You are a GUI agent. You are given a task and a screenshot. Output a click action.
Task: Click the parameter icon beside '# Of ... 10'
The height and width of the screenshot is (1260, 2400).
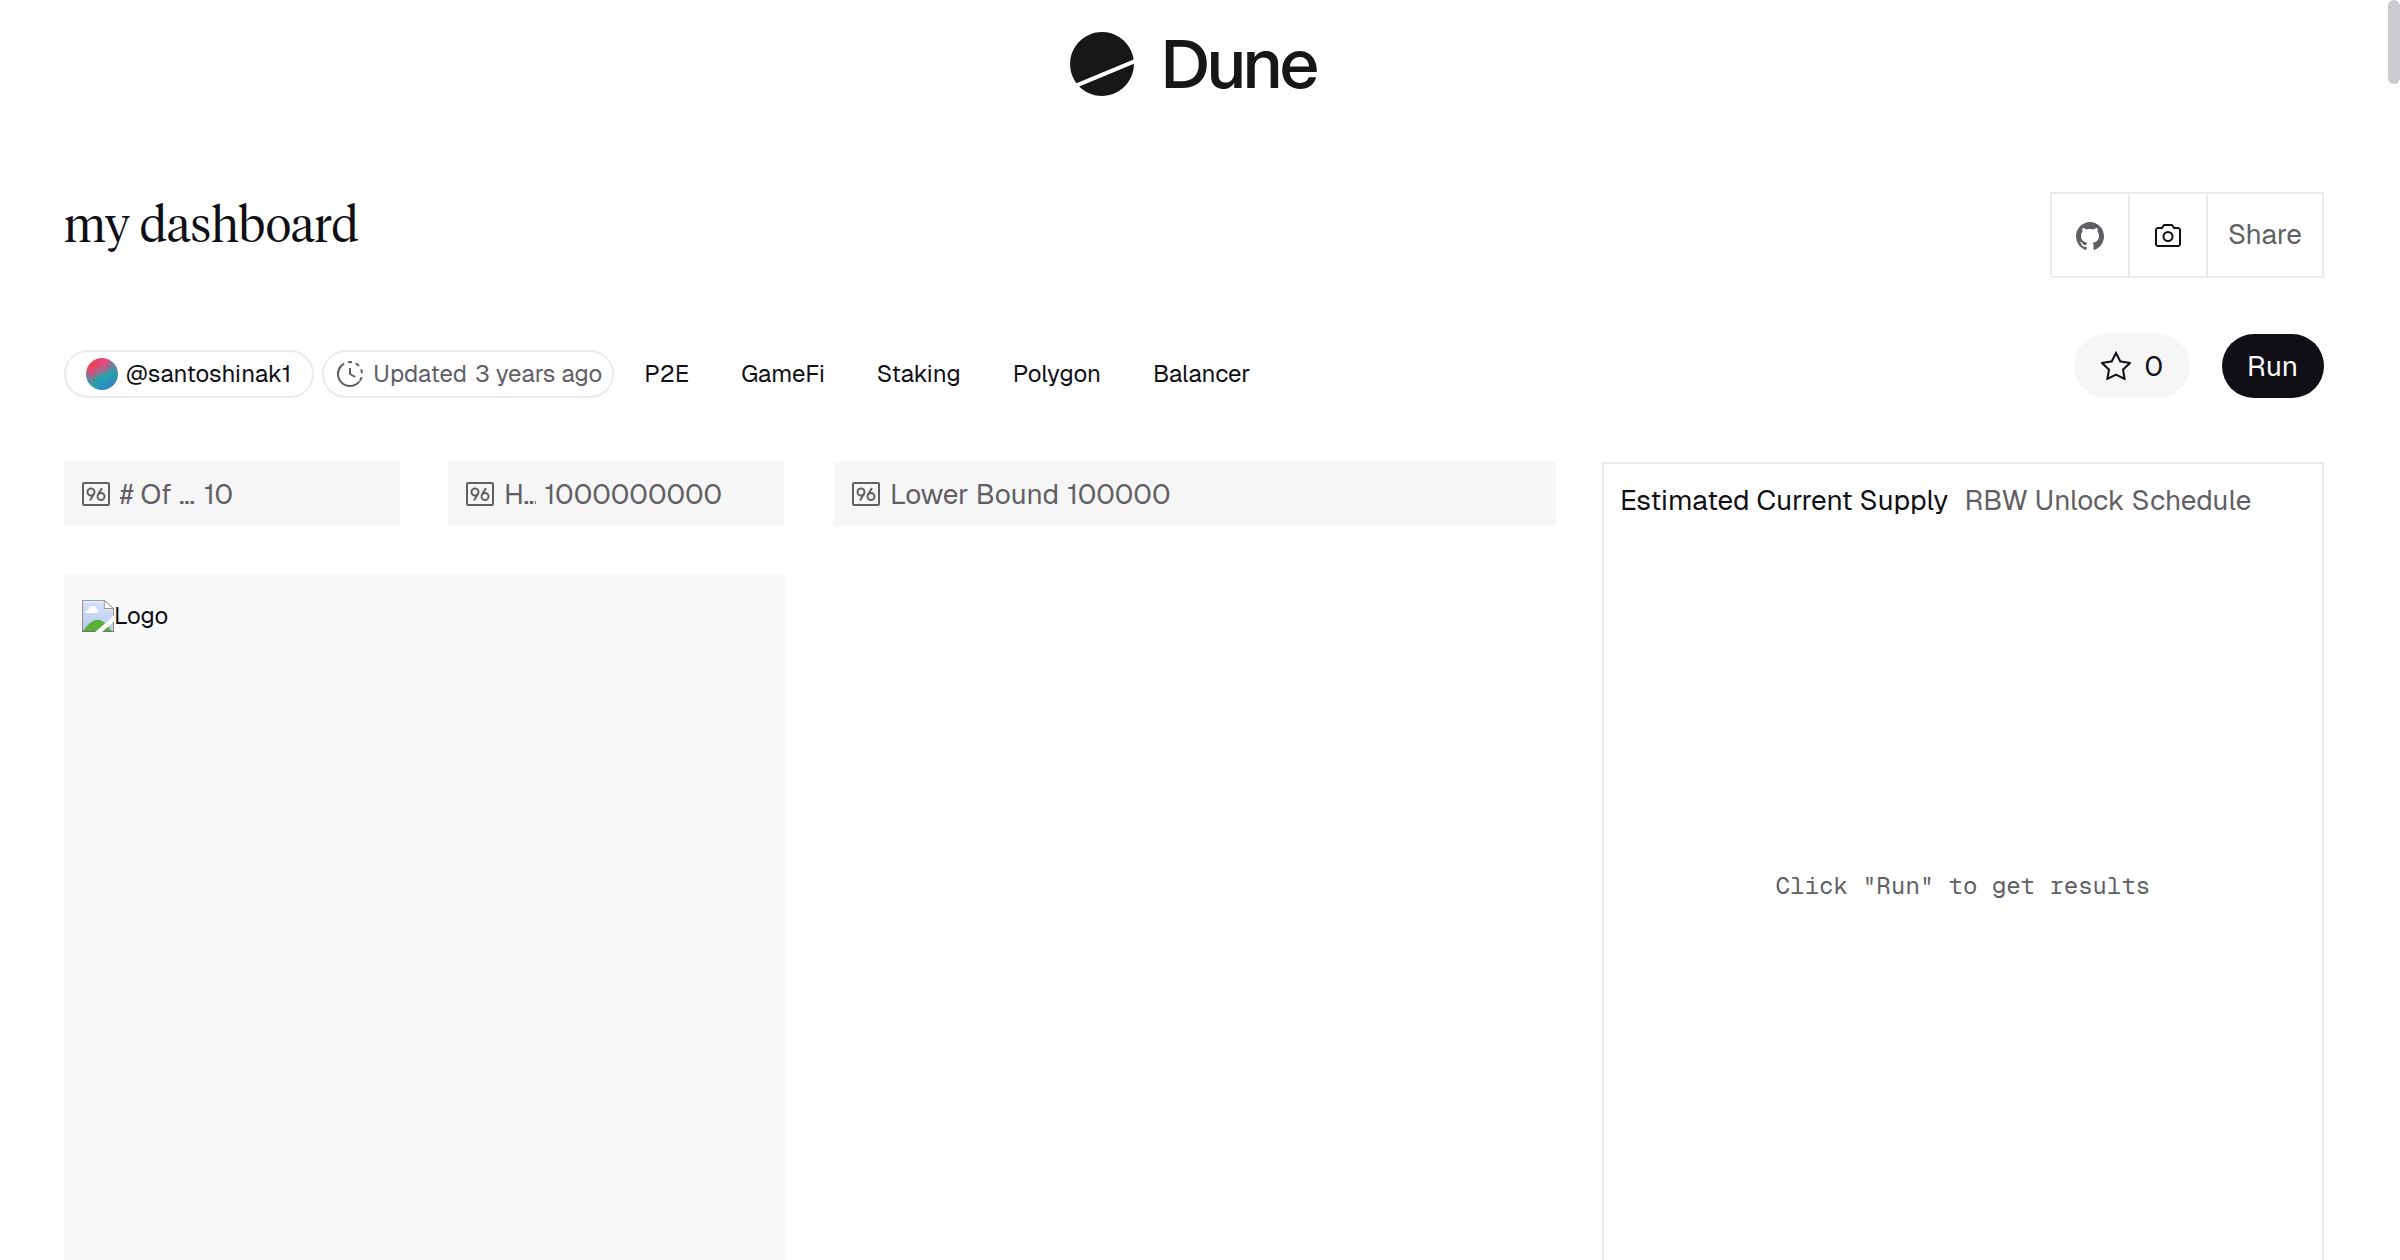(x=96, y=493)
